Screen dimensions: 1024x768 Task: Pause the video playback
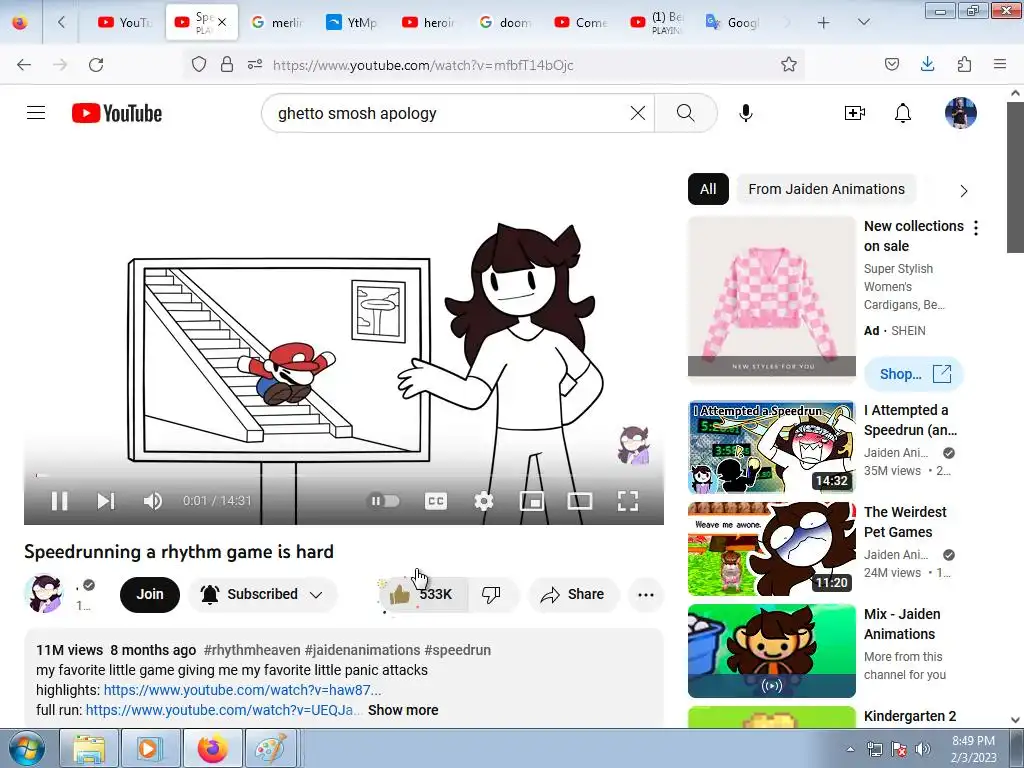[x=59, y=501]
